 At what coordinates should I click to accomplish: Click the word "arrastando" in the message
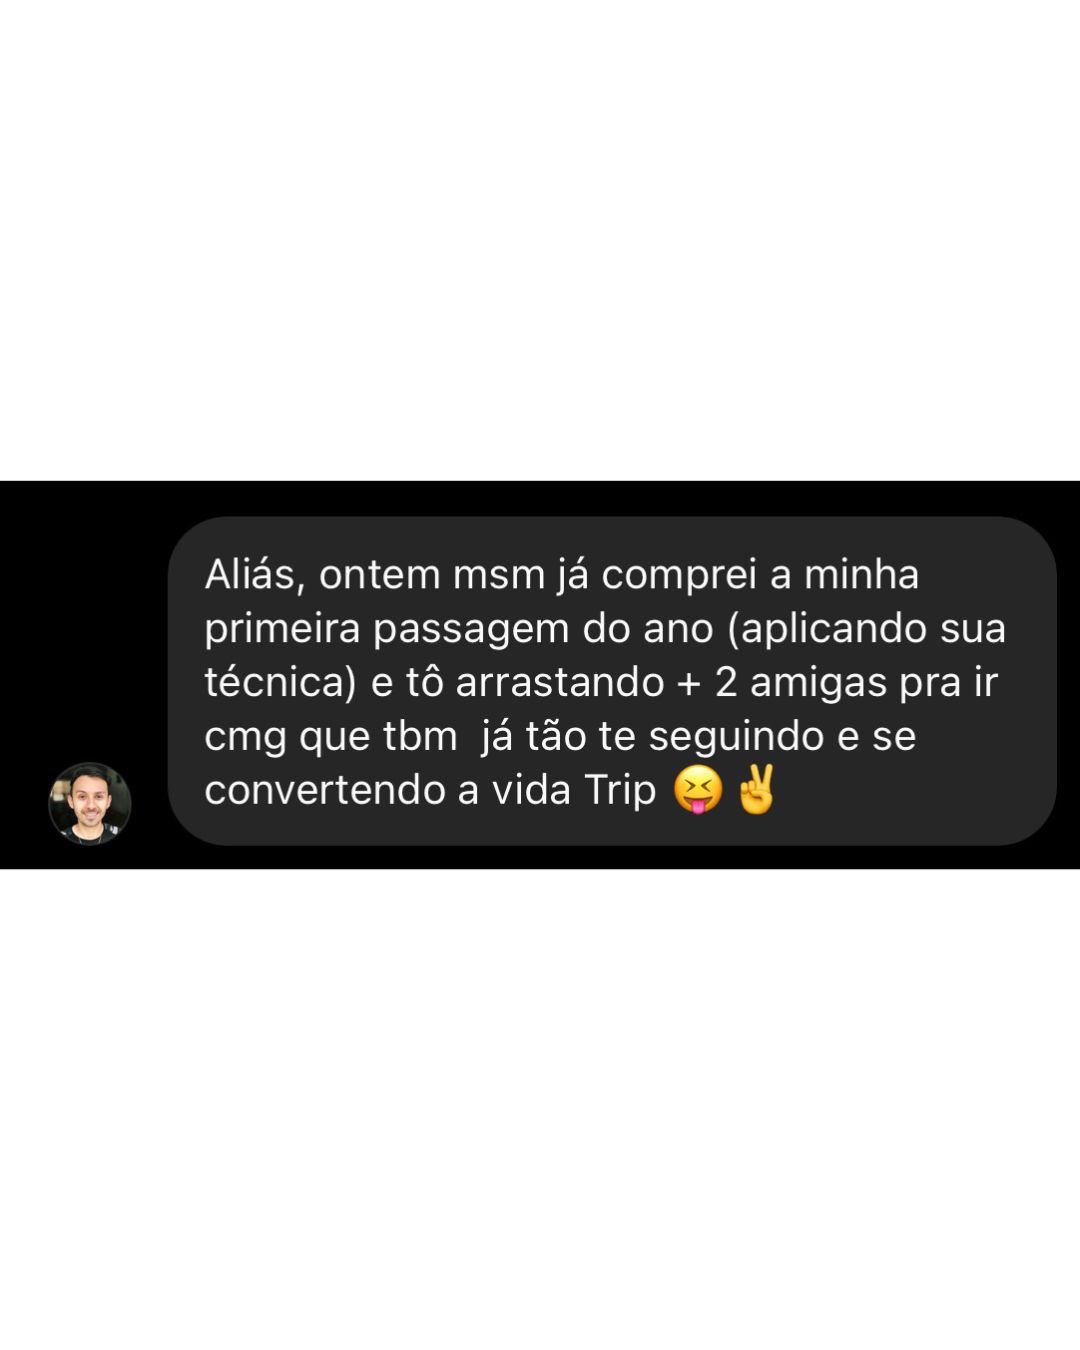point(560,683)
